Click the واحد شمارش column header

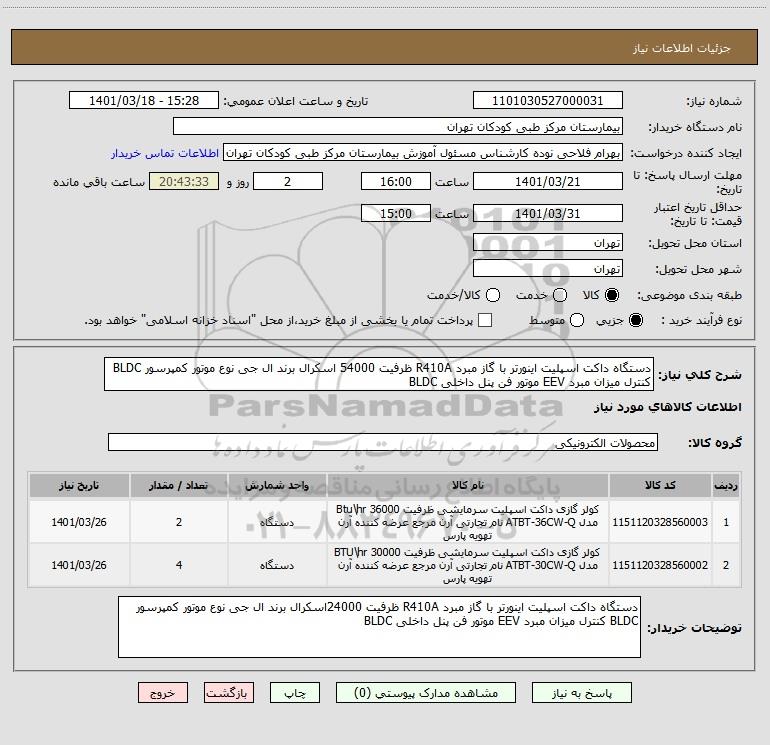(277, 486)
